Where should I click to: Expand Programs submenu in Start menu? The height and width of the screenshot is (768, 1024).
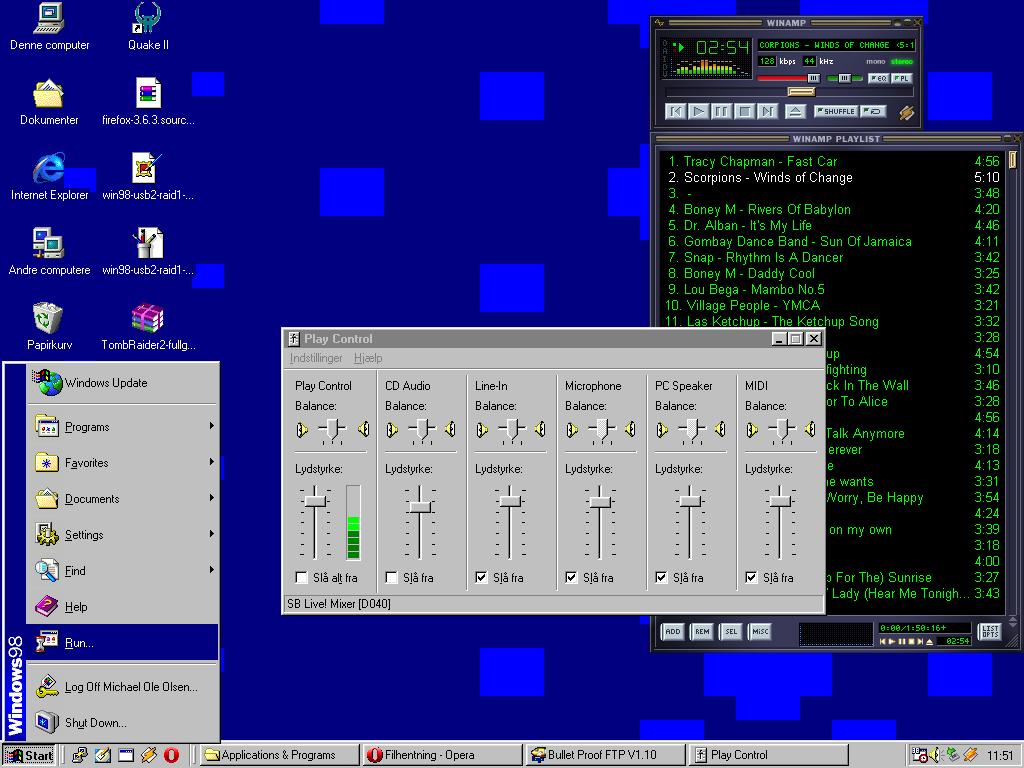tap(122, 426)
